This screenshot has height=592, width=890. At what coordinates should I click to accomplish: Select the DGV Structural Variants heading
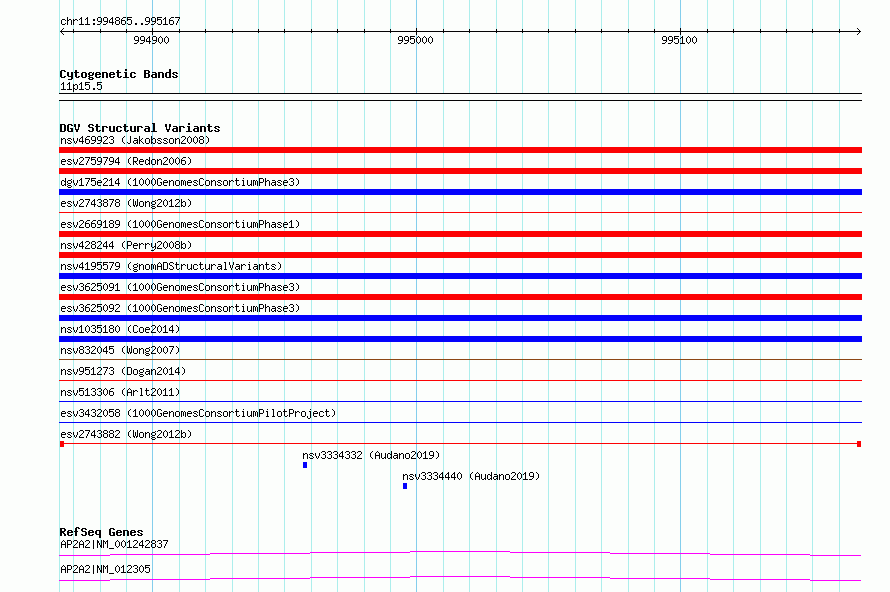click(x=140, y=128)
